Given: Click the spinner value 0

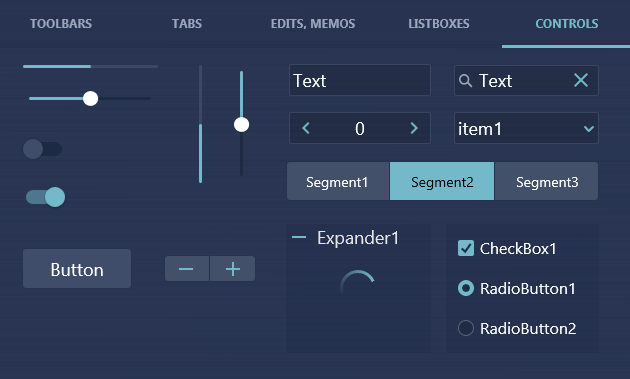Looking at the screenshot, I should click(x=360, y=129).
